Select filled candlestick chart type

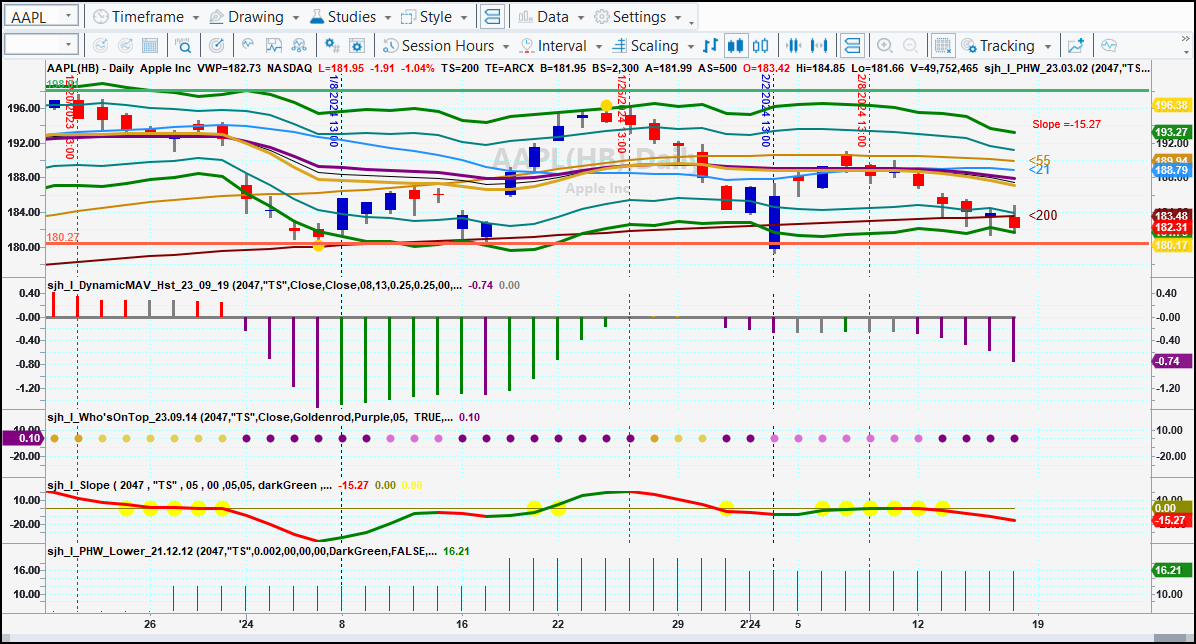(x=735, y=46)
